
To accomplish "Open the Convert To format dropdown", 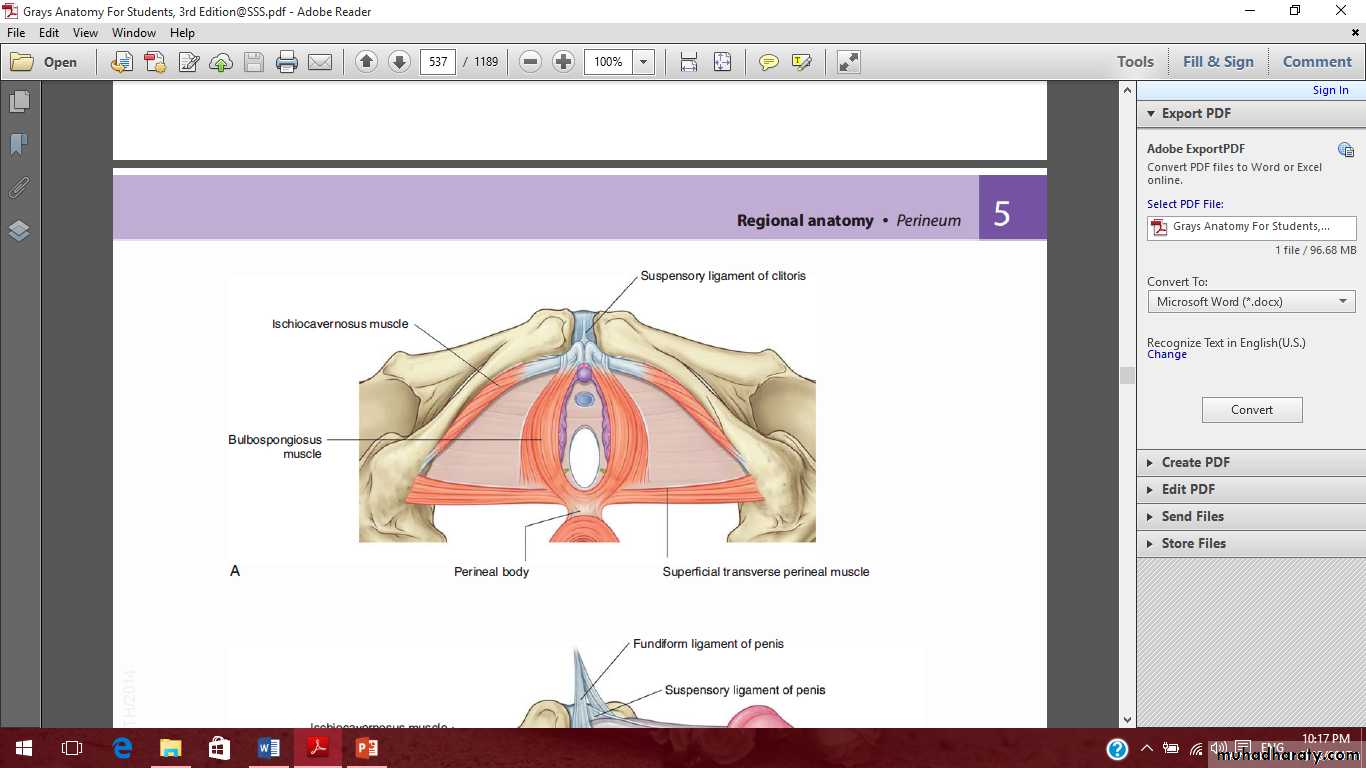I will (x=1251, y=302).
